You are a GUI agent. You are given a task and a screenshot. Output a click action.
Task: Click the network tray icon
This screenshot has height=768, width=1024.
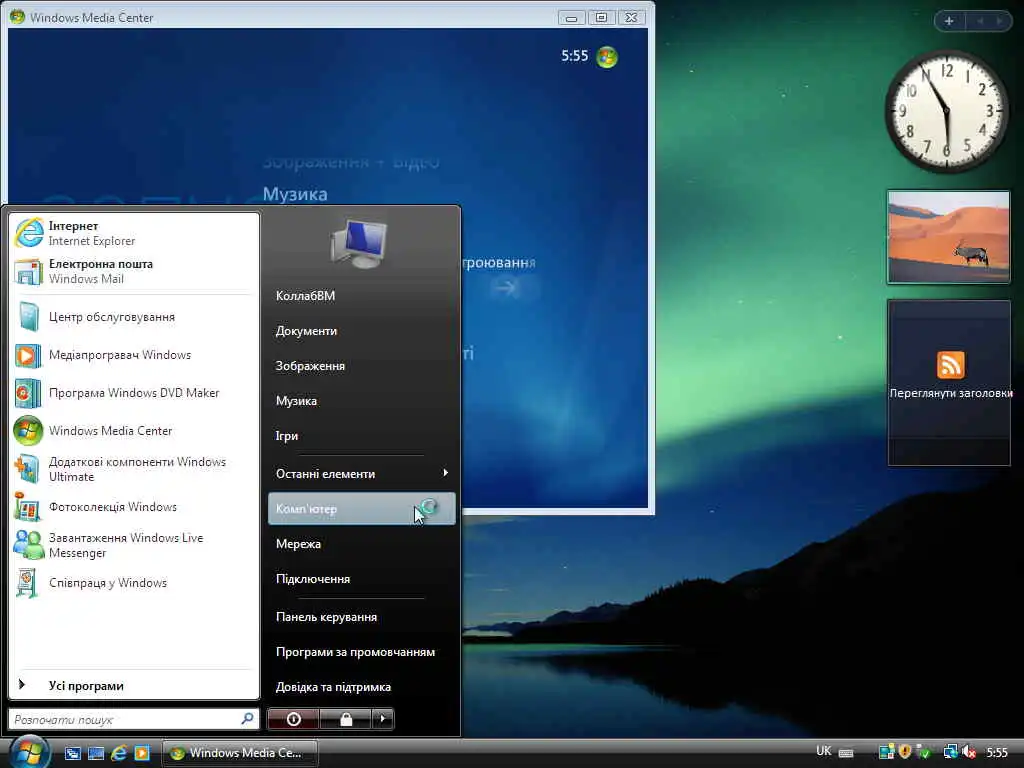point(950,752)
